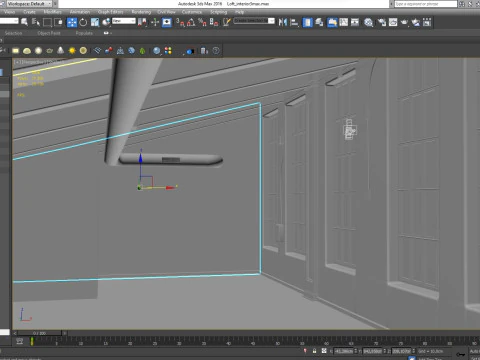Click the time slider thumb
480x360 pixels.
click(39, 333)
